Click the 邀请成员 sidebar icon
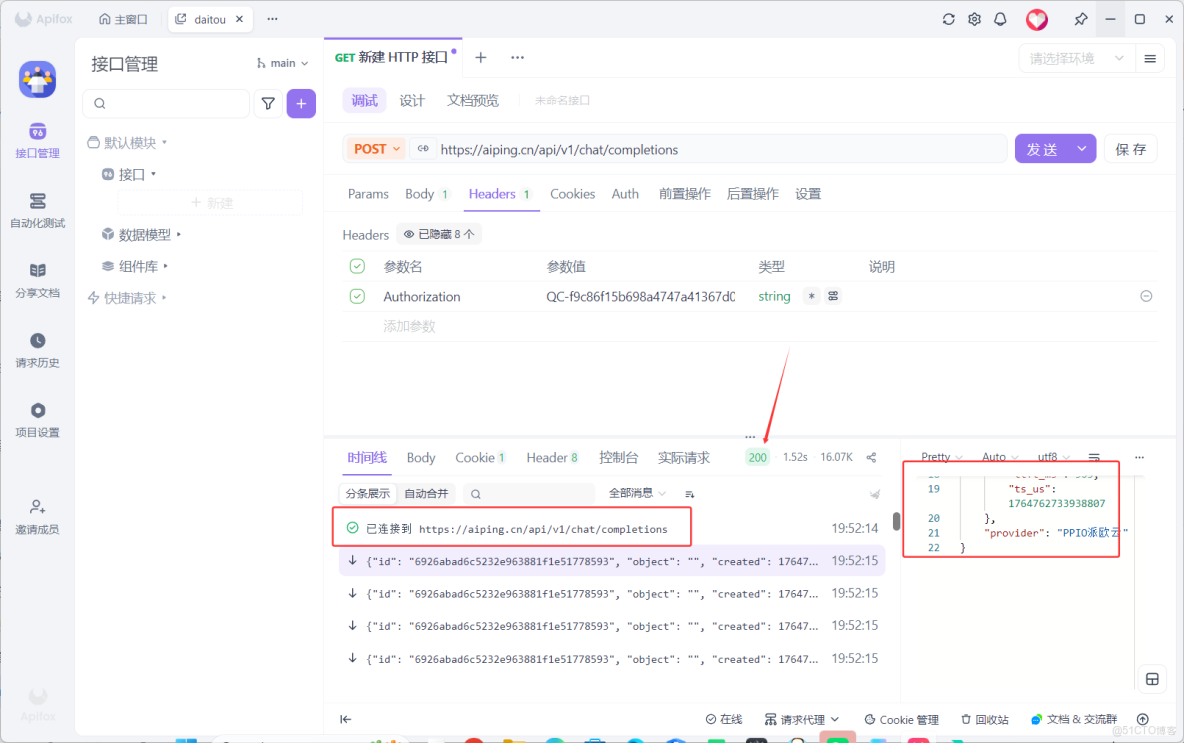Viewport: 1184px width, 743px height. 37,516
